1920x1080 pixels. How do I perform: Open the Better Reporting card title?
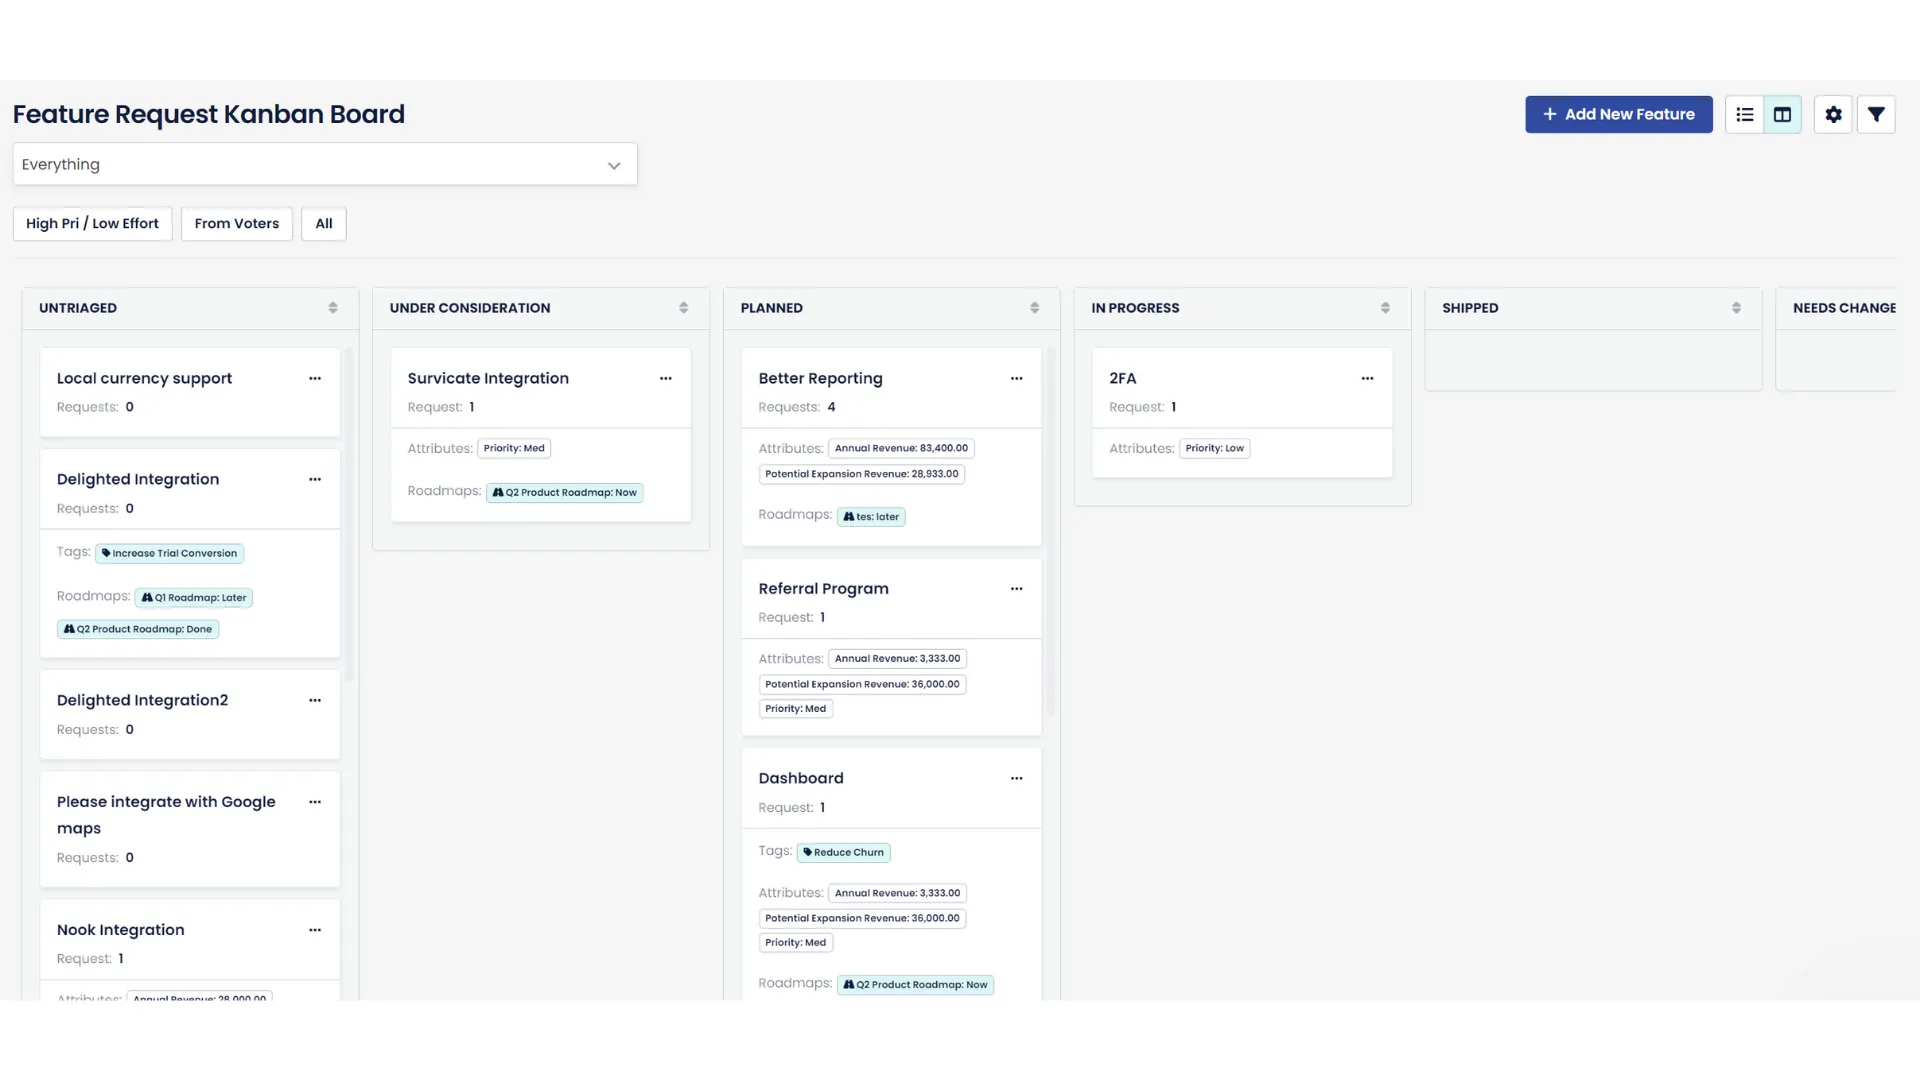(820, 379)
